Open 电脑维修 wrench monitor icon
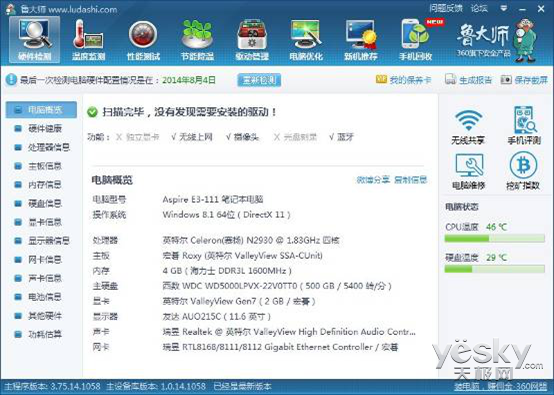The height and width of the screenshot is (395, 554). [469, 165]
